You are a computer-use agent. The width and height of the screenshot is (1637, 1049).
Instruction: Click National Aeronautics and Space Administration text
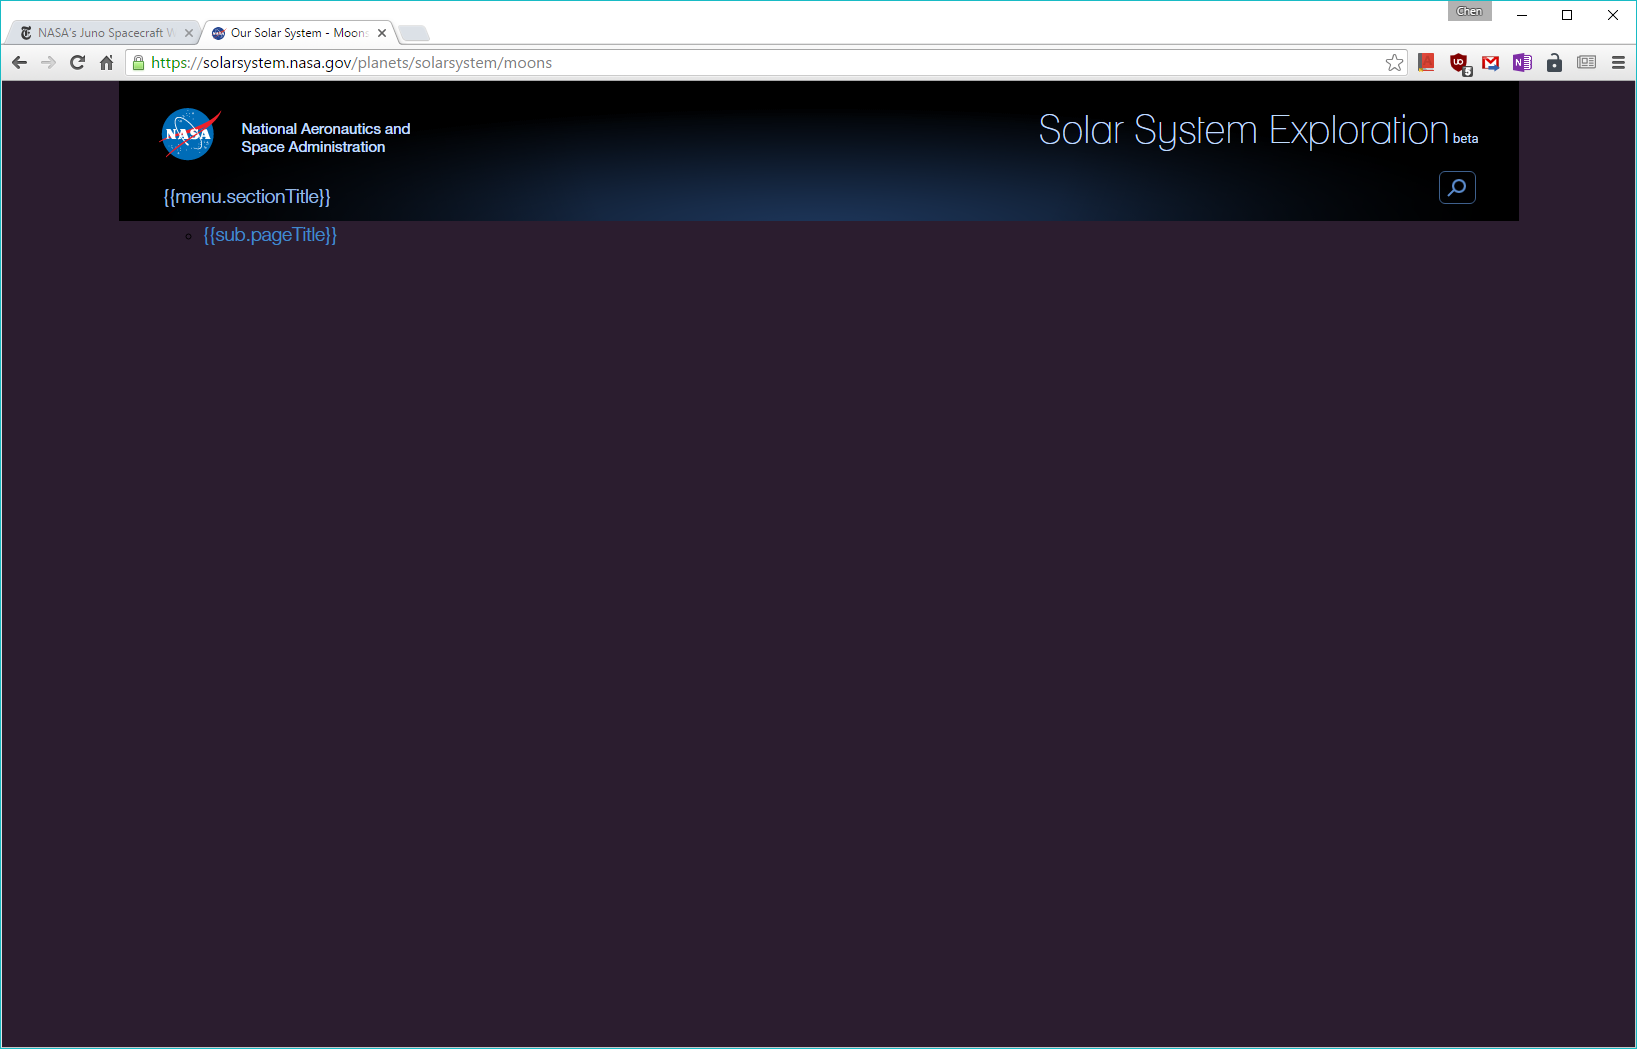[x=326, y=138]
